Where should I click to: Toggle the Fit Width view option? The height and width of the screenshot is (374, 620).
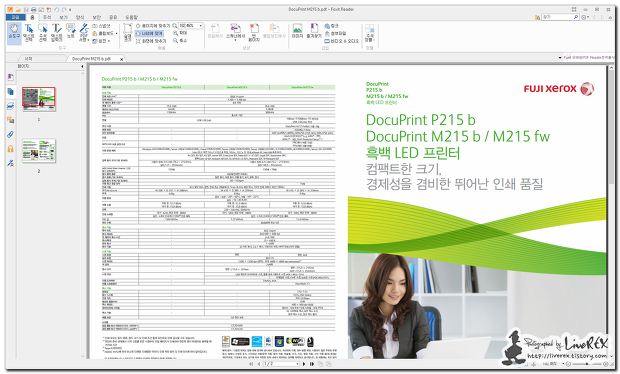coord(149,34)
